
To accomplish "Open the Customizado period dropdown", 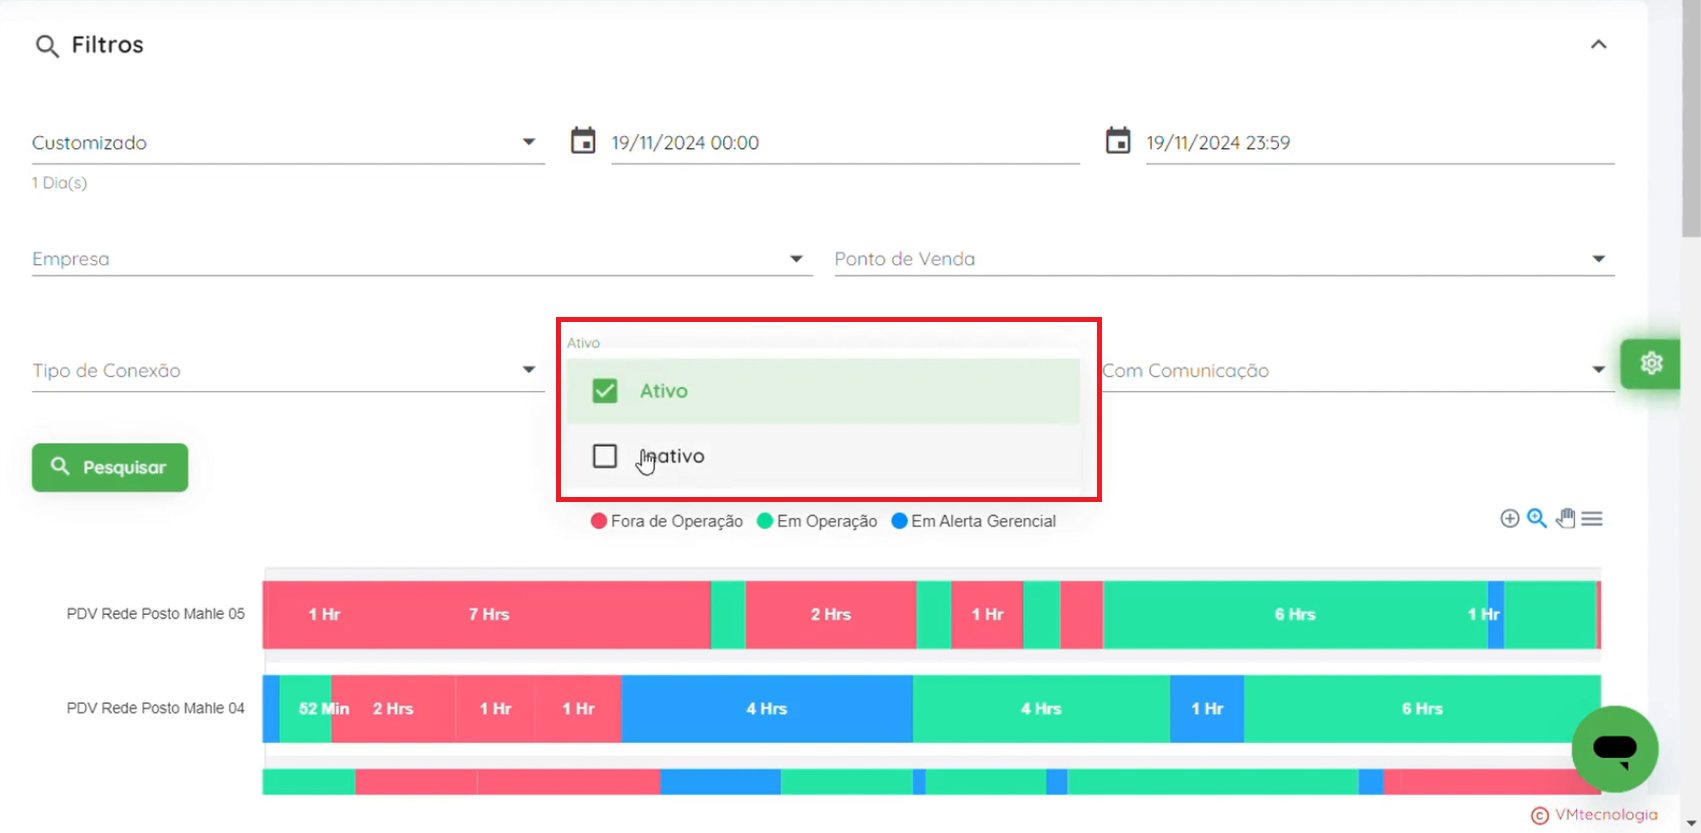I will pos(288,143).
